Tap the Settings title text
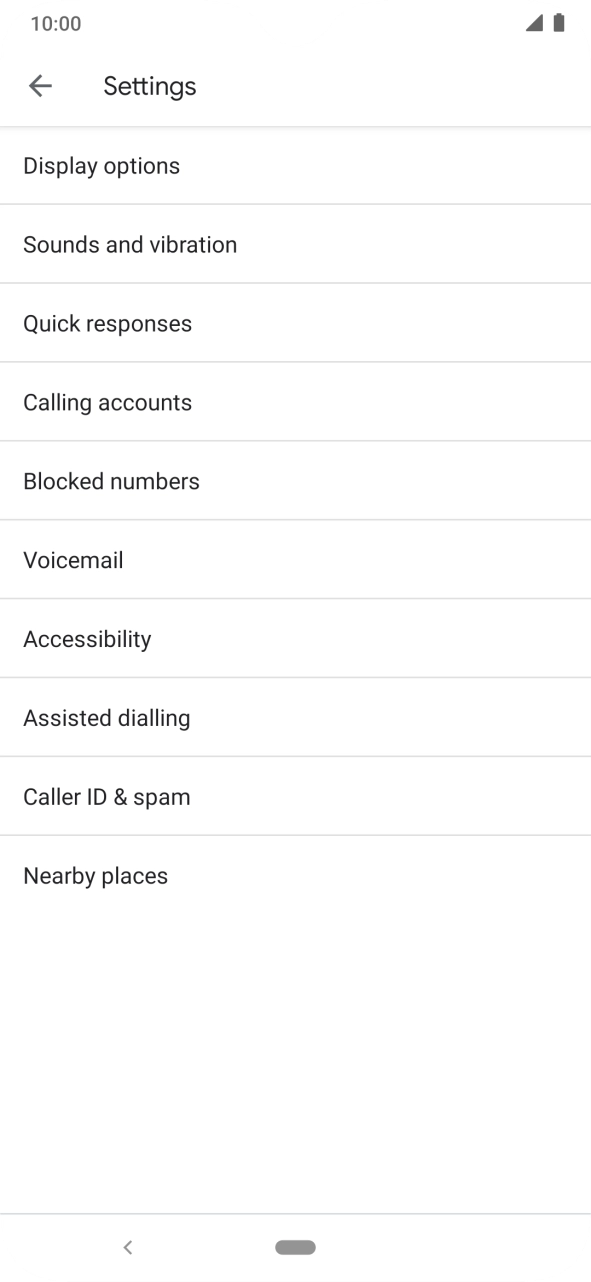Image resolution: width=591 pixels, height=1282 pixels. point(149,86)
